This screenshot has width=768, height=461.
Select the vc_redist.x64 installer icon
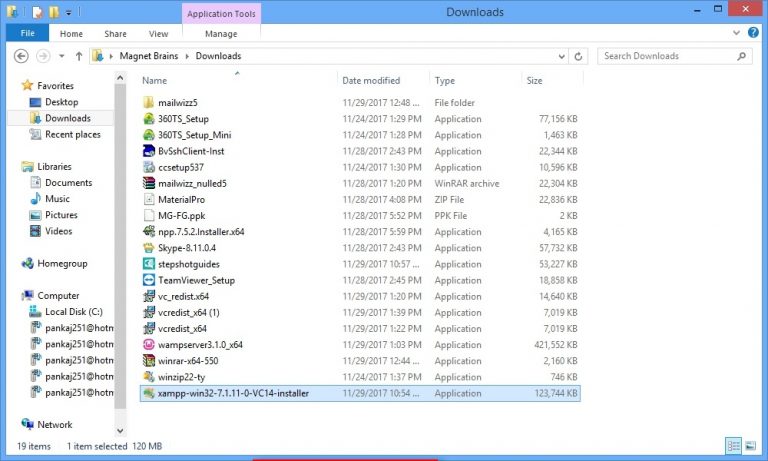pyautogui.click(x=148, y=296)
